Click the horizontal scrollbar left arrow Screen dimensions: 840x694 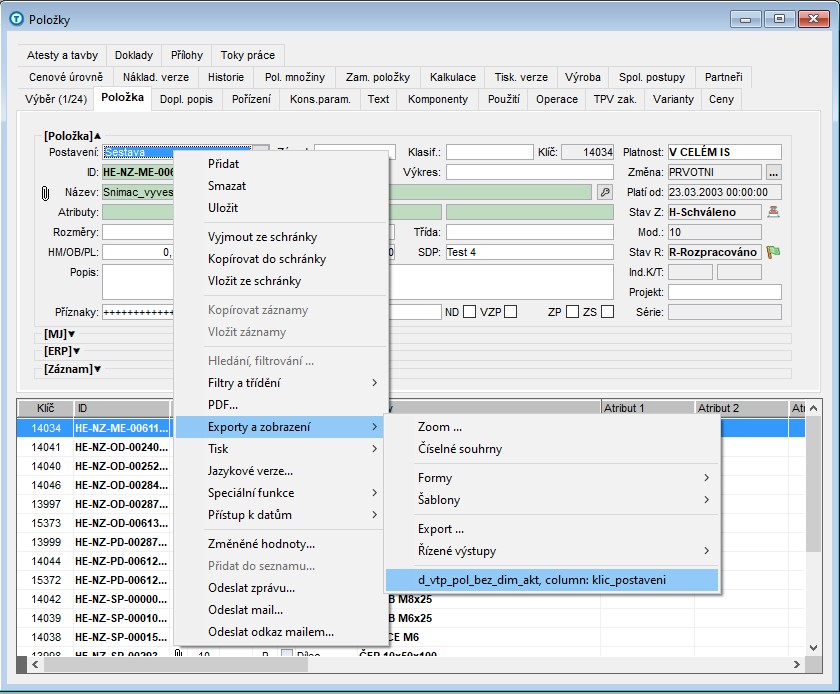tap(35, 665)
